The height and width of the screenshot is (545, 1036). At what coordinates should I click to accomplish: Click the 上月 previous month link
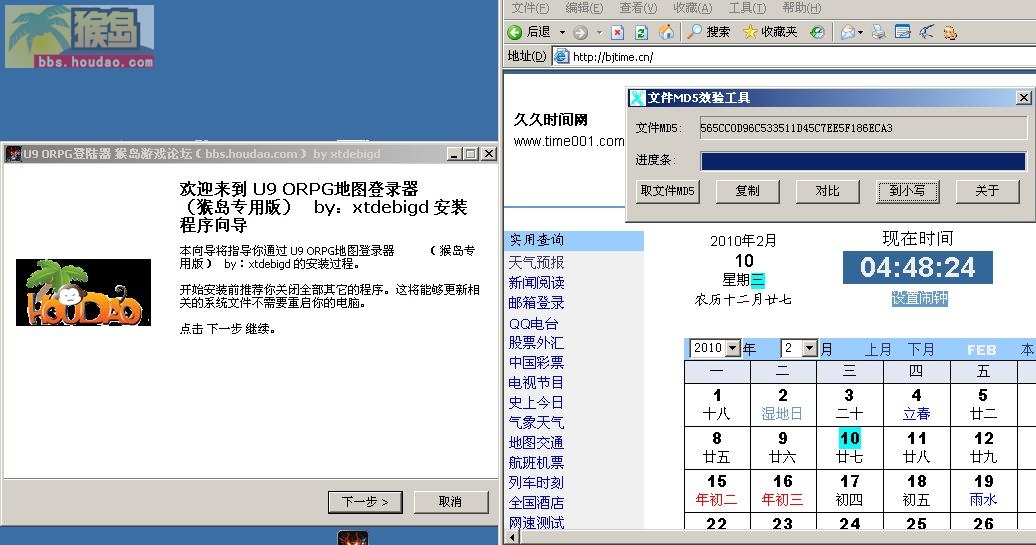coord(877,349)
